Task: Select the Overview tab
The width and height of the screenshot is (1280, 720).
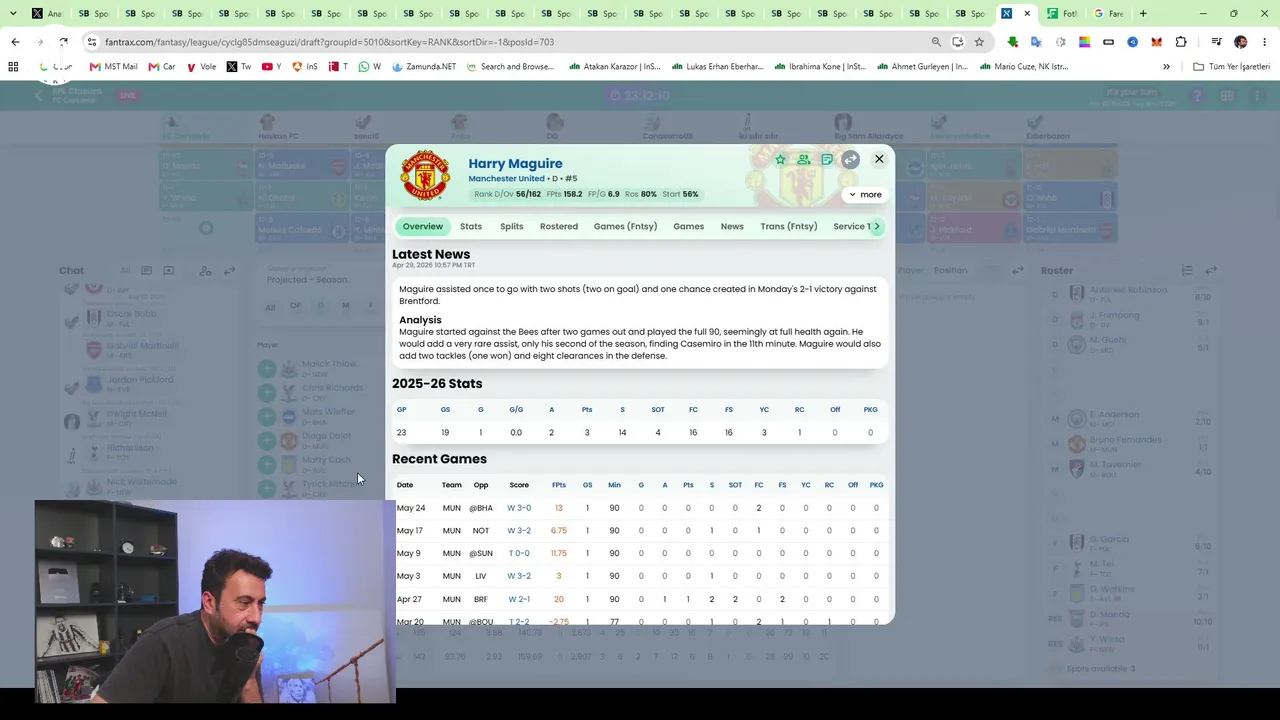Action: point(423,226)
